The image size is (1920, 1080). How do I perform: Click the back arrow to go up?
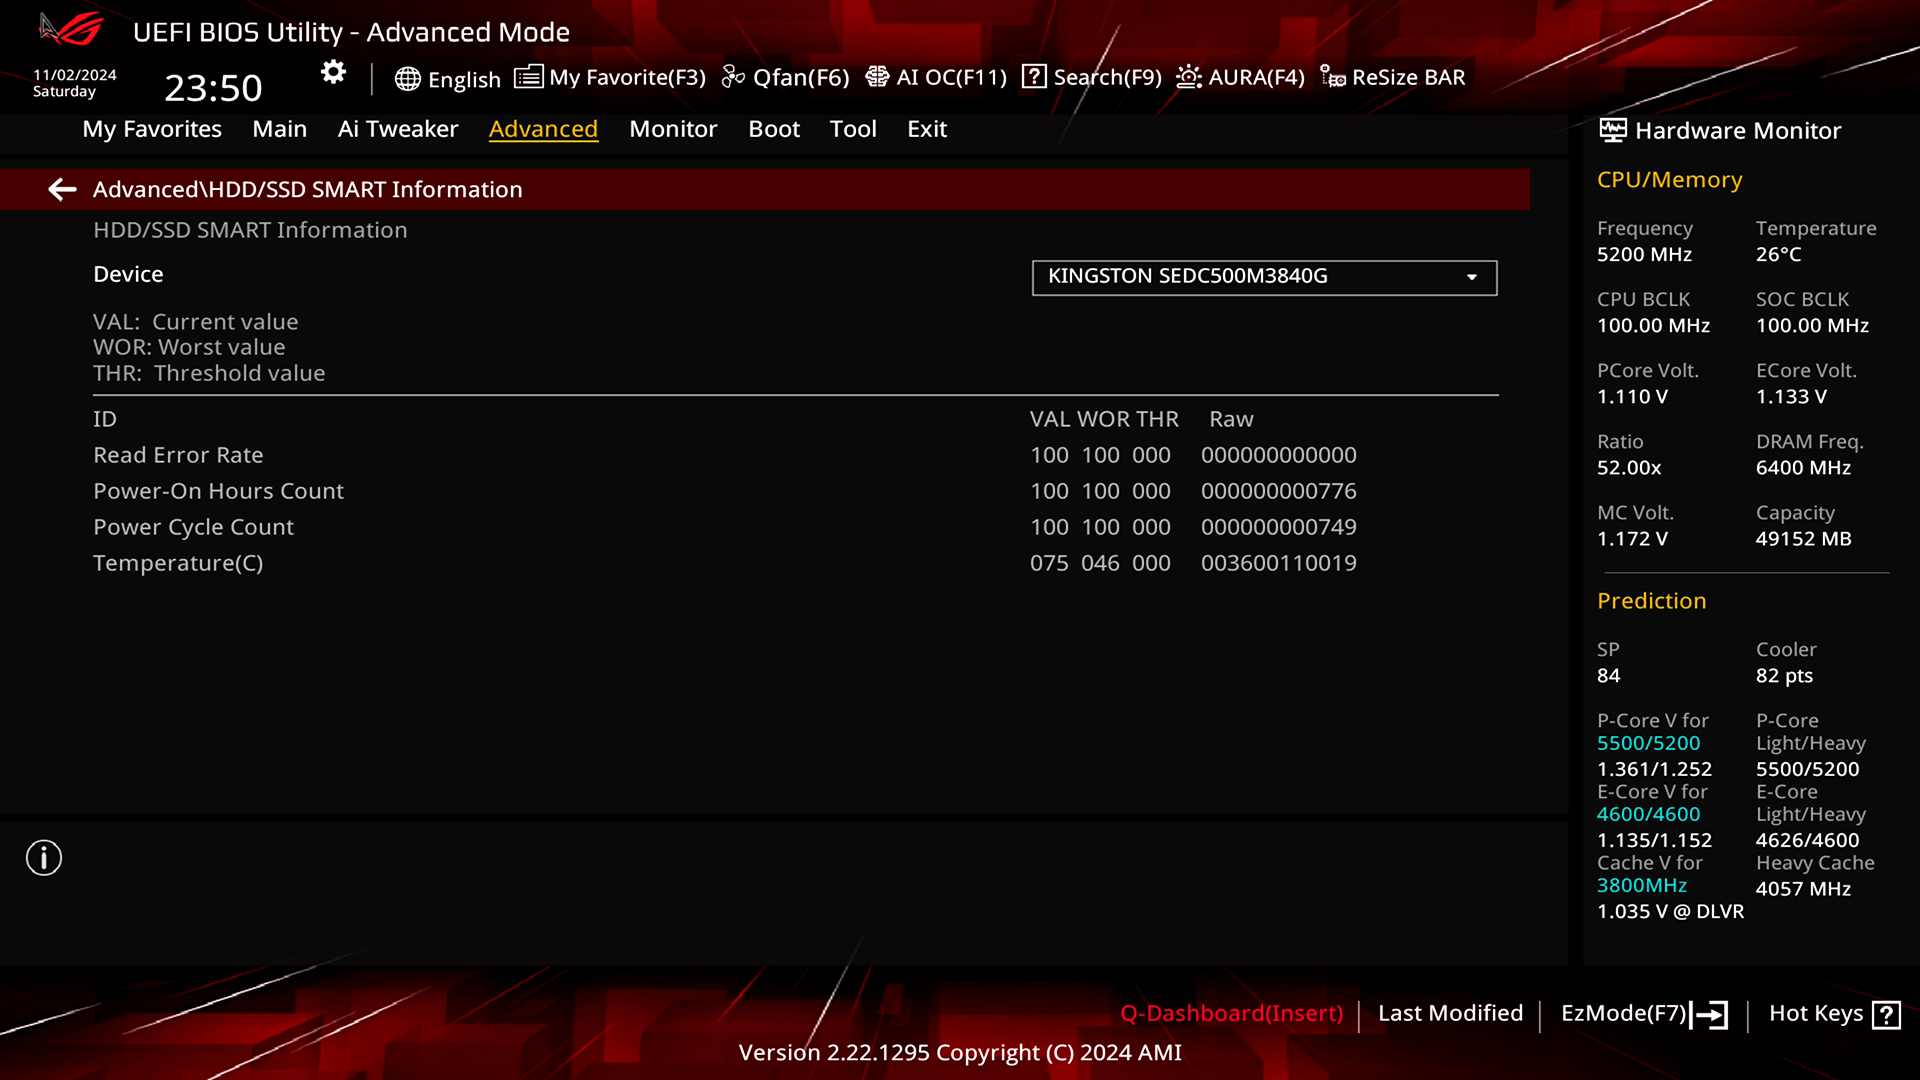coord(61,189)
